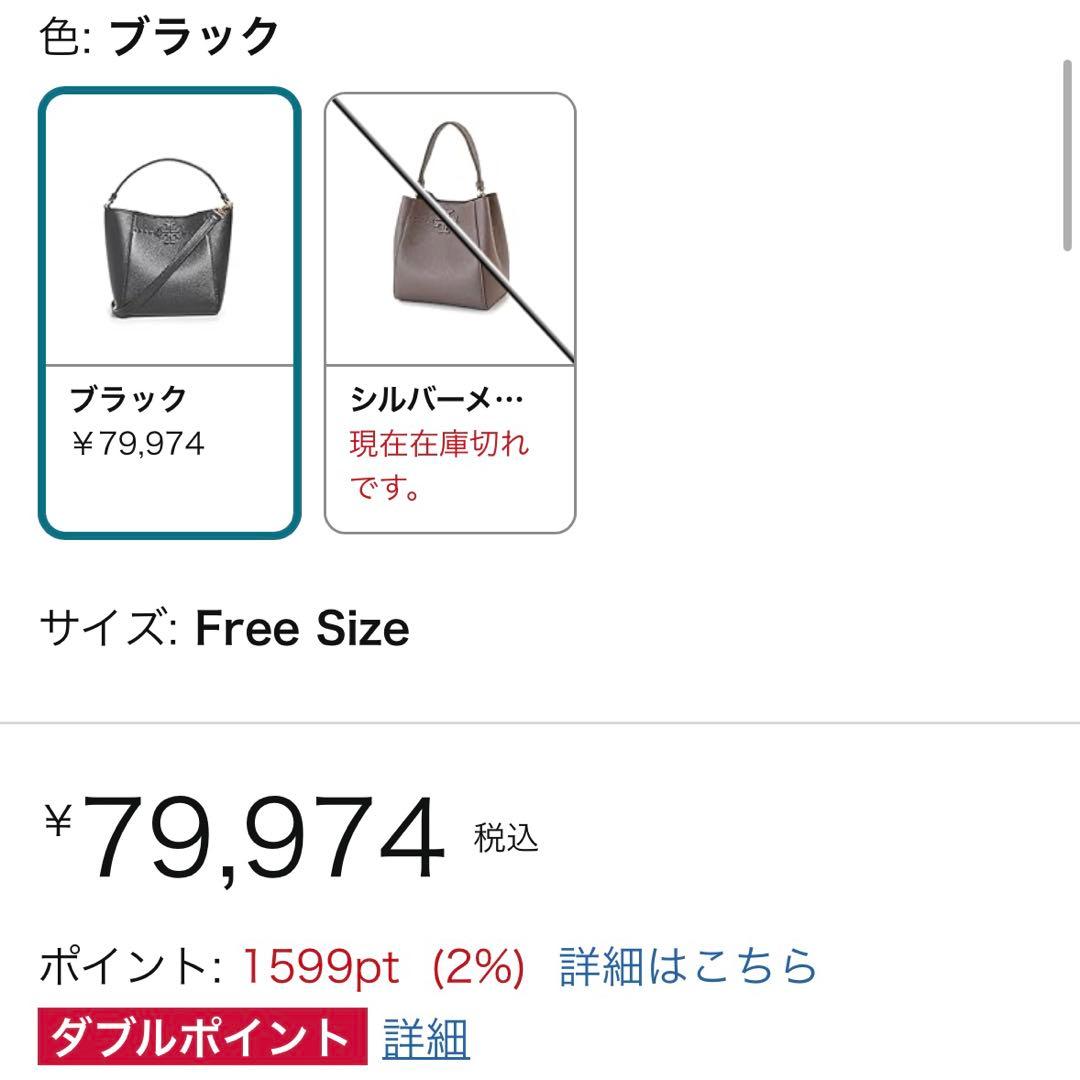This screenshot has width=1080, height=1080.
Task: Click the Free Size size option
Action: coord(300,628)
